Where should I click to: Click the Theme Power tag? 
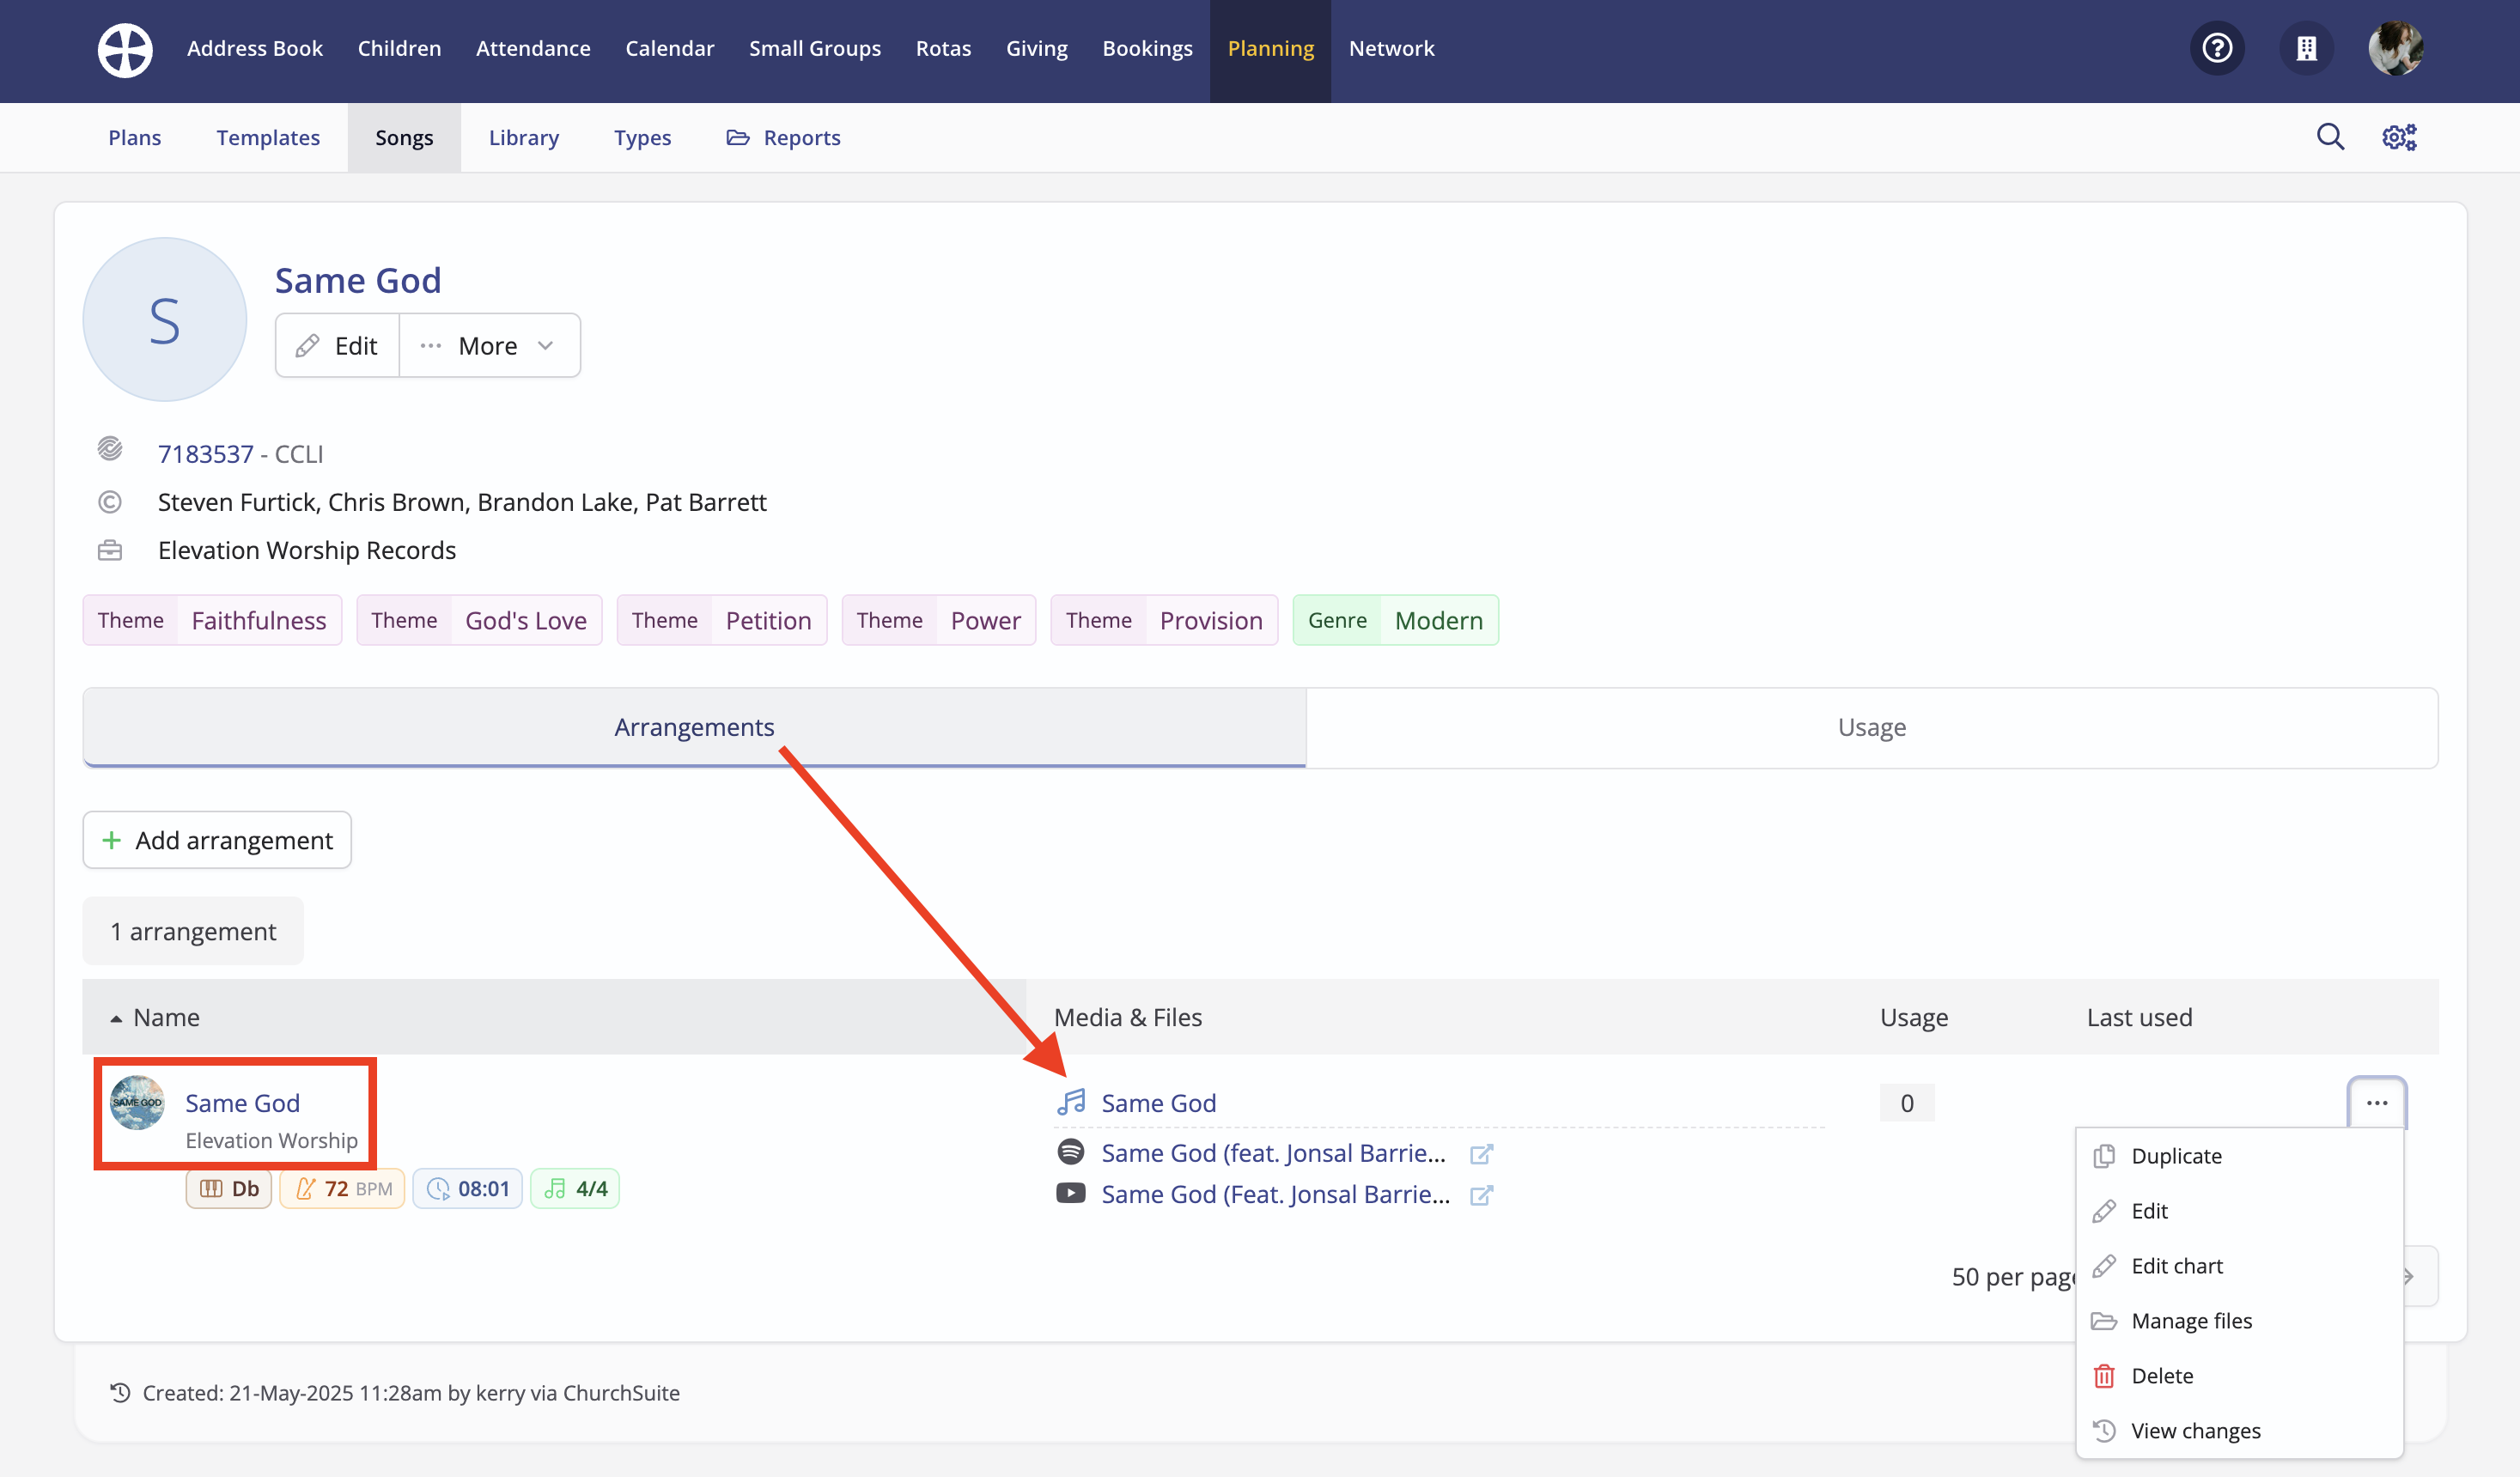pos(939,620)
